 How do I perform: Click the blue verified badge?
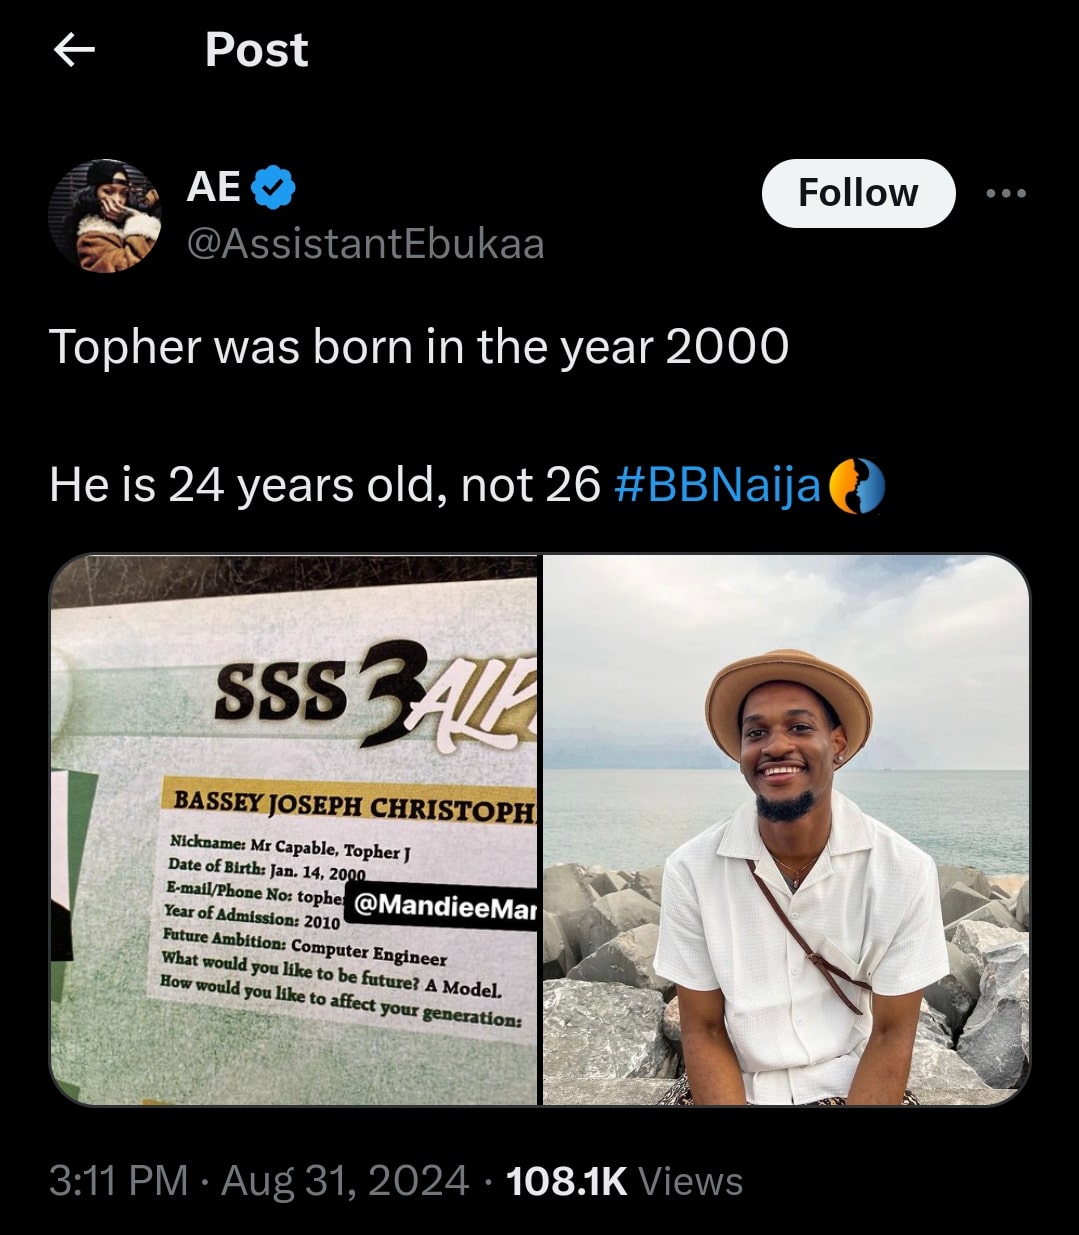[x=272, y=187]
